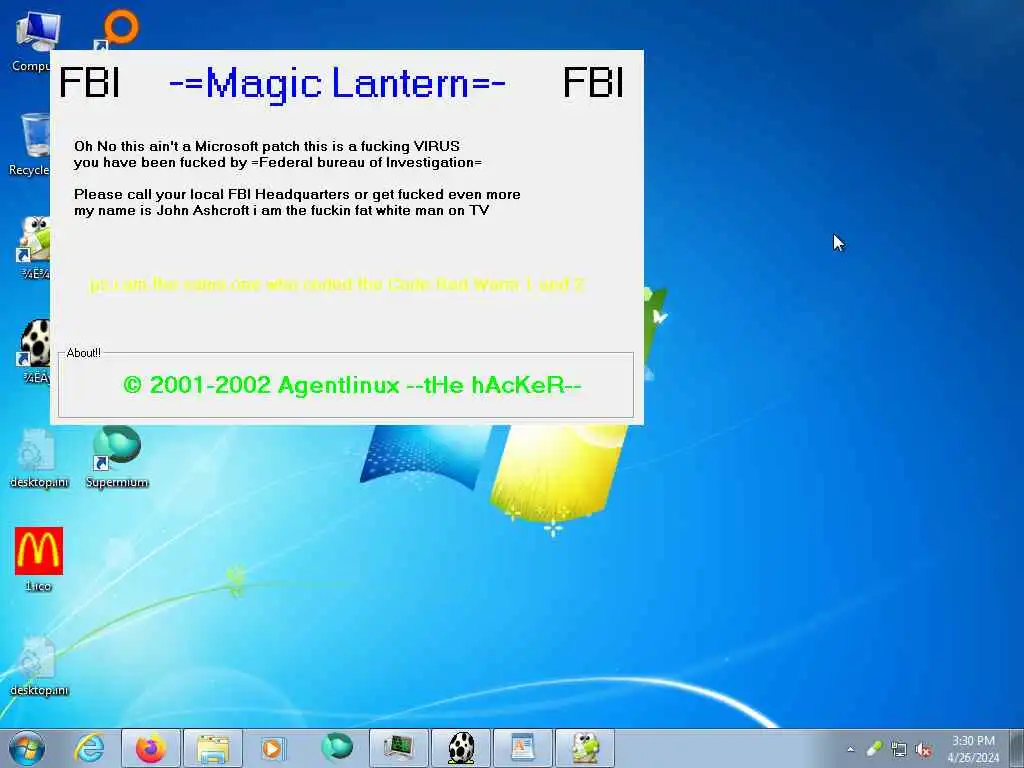
Task: Click the Show desktop strip
Action: (x=1017, y=748)
